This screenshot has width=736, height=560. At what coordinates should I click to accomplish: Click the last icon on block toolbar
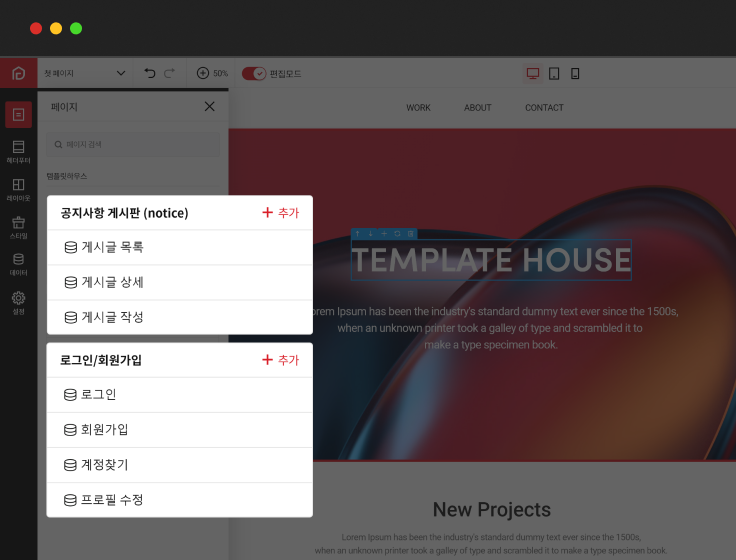click(x=411, y=234)
